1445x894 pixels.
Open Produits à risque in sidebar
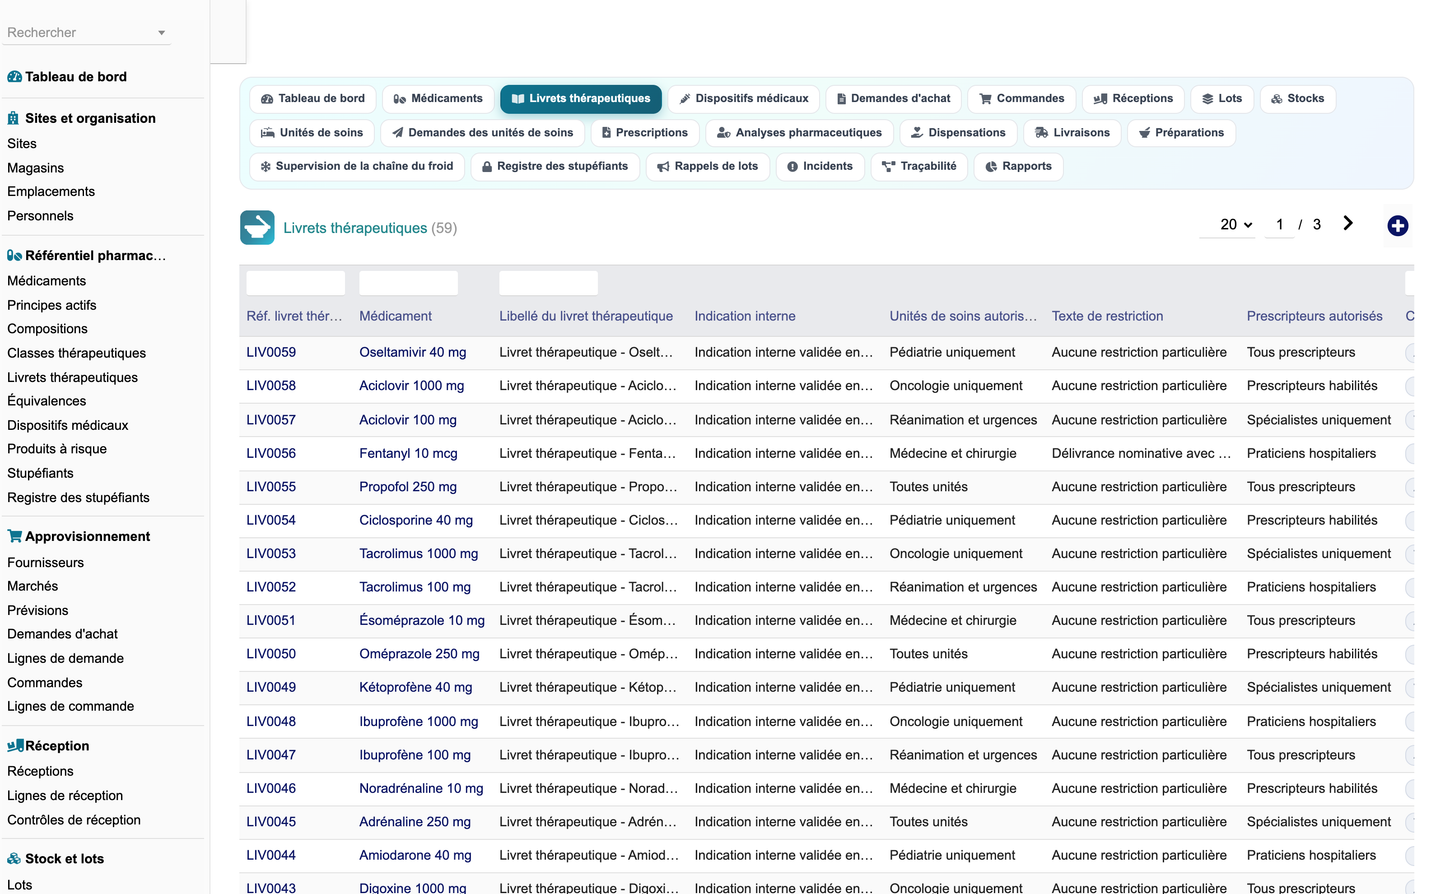[x=57, y=449]
